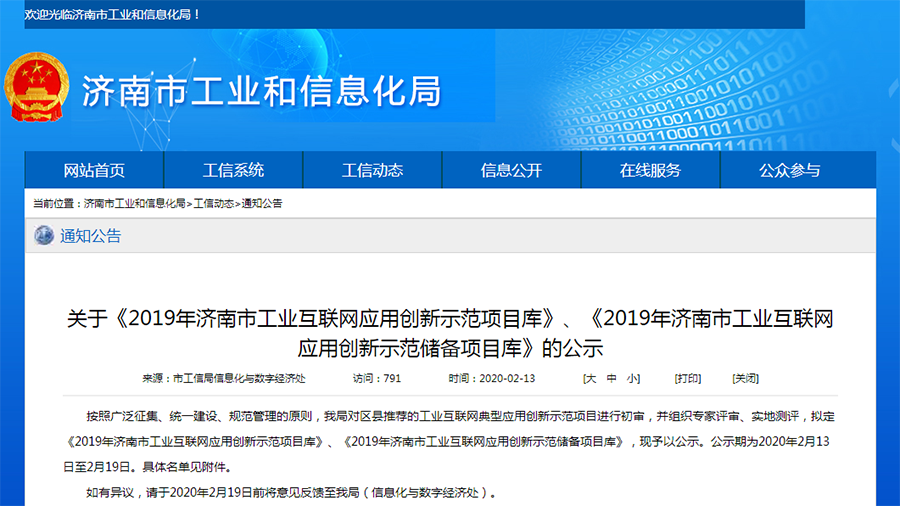900x506 pixels.
Task: Click the 关闭 close page link
Action: tap(745, 379)
